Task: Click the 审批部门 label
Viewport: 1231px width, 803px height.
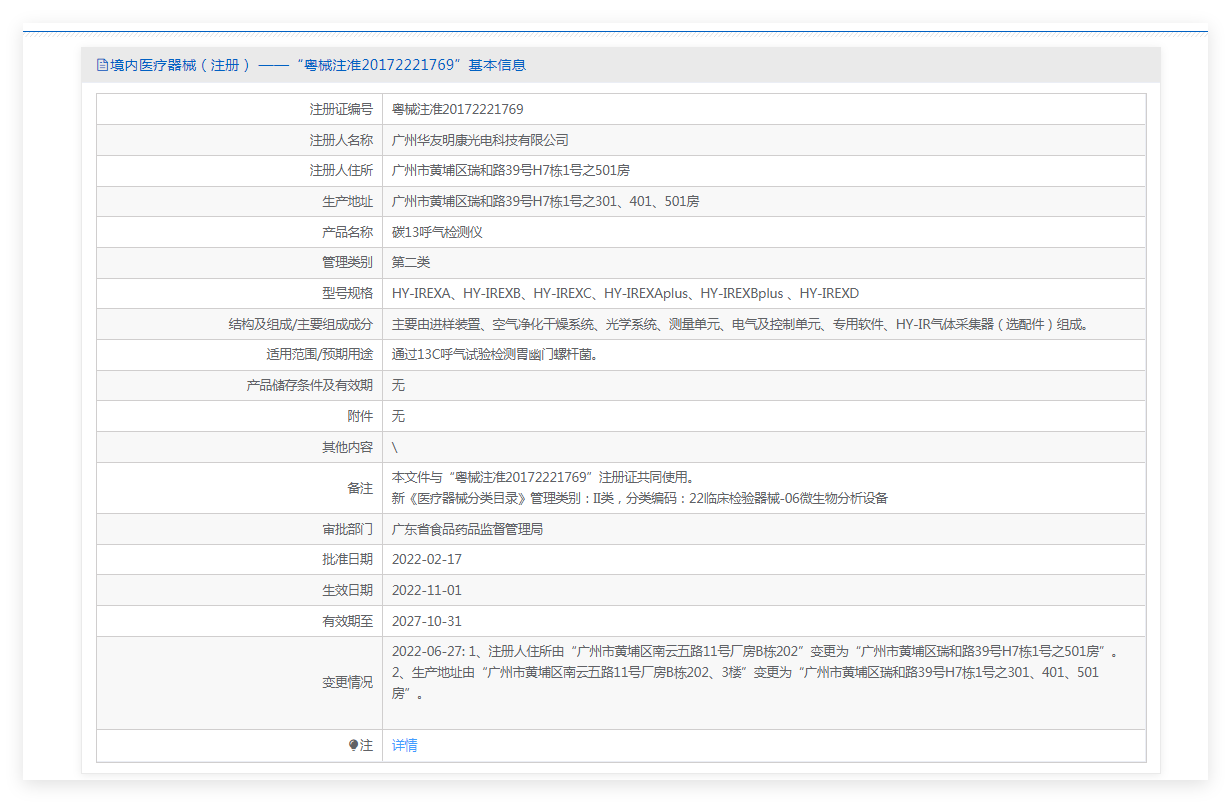Action: [x=347, y=529]
